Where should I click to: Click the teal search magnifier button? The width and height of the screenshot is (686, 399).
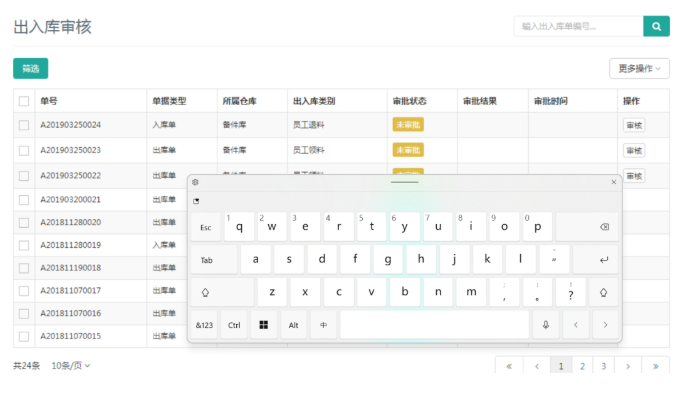tap(656, 26)
